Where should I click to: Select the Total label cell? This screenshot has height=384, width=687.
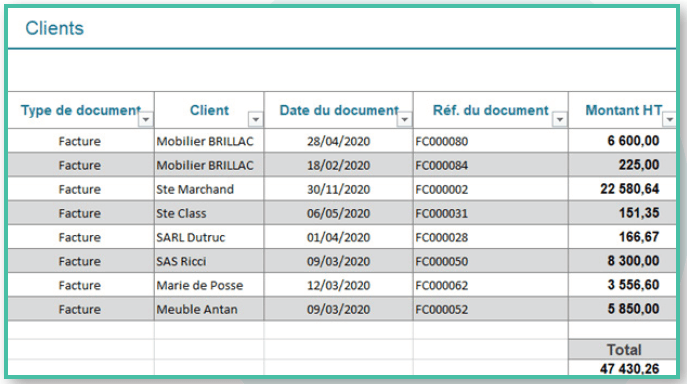623,349
